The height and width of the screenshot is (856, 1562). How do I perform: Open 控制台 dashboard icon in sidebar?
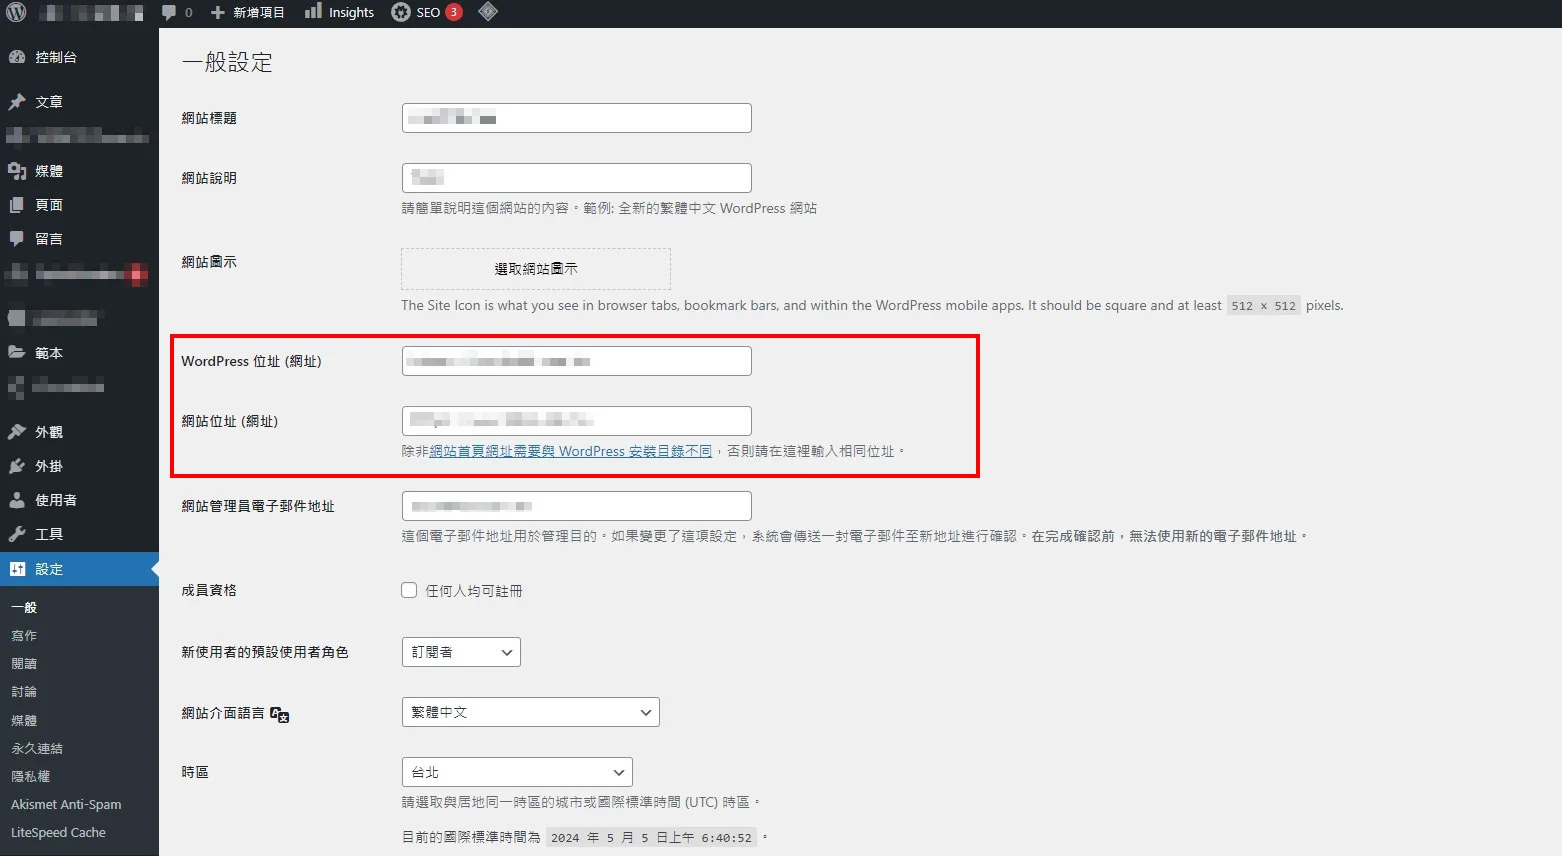point(17,57)
